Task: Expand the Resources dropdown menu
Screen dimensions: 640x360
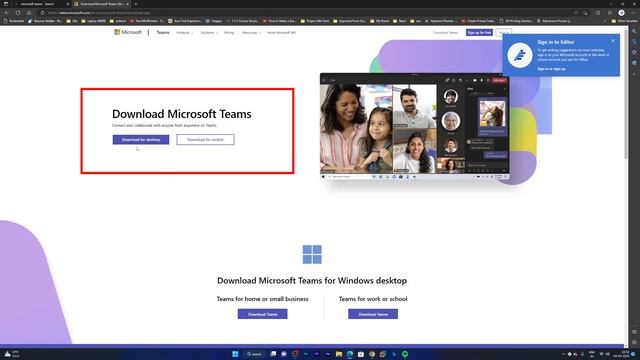Action: pos(251,33)
